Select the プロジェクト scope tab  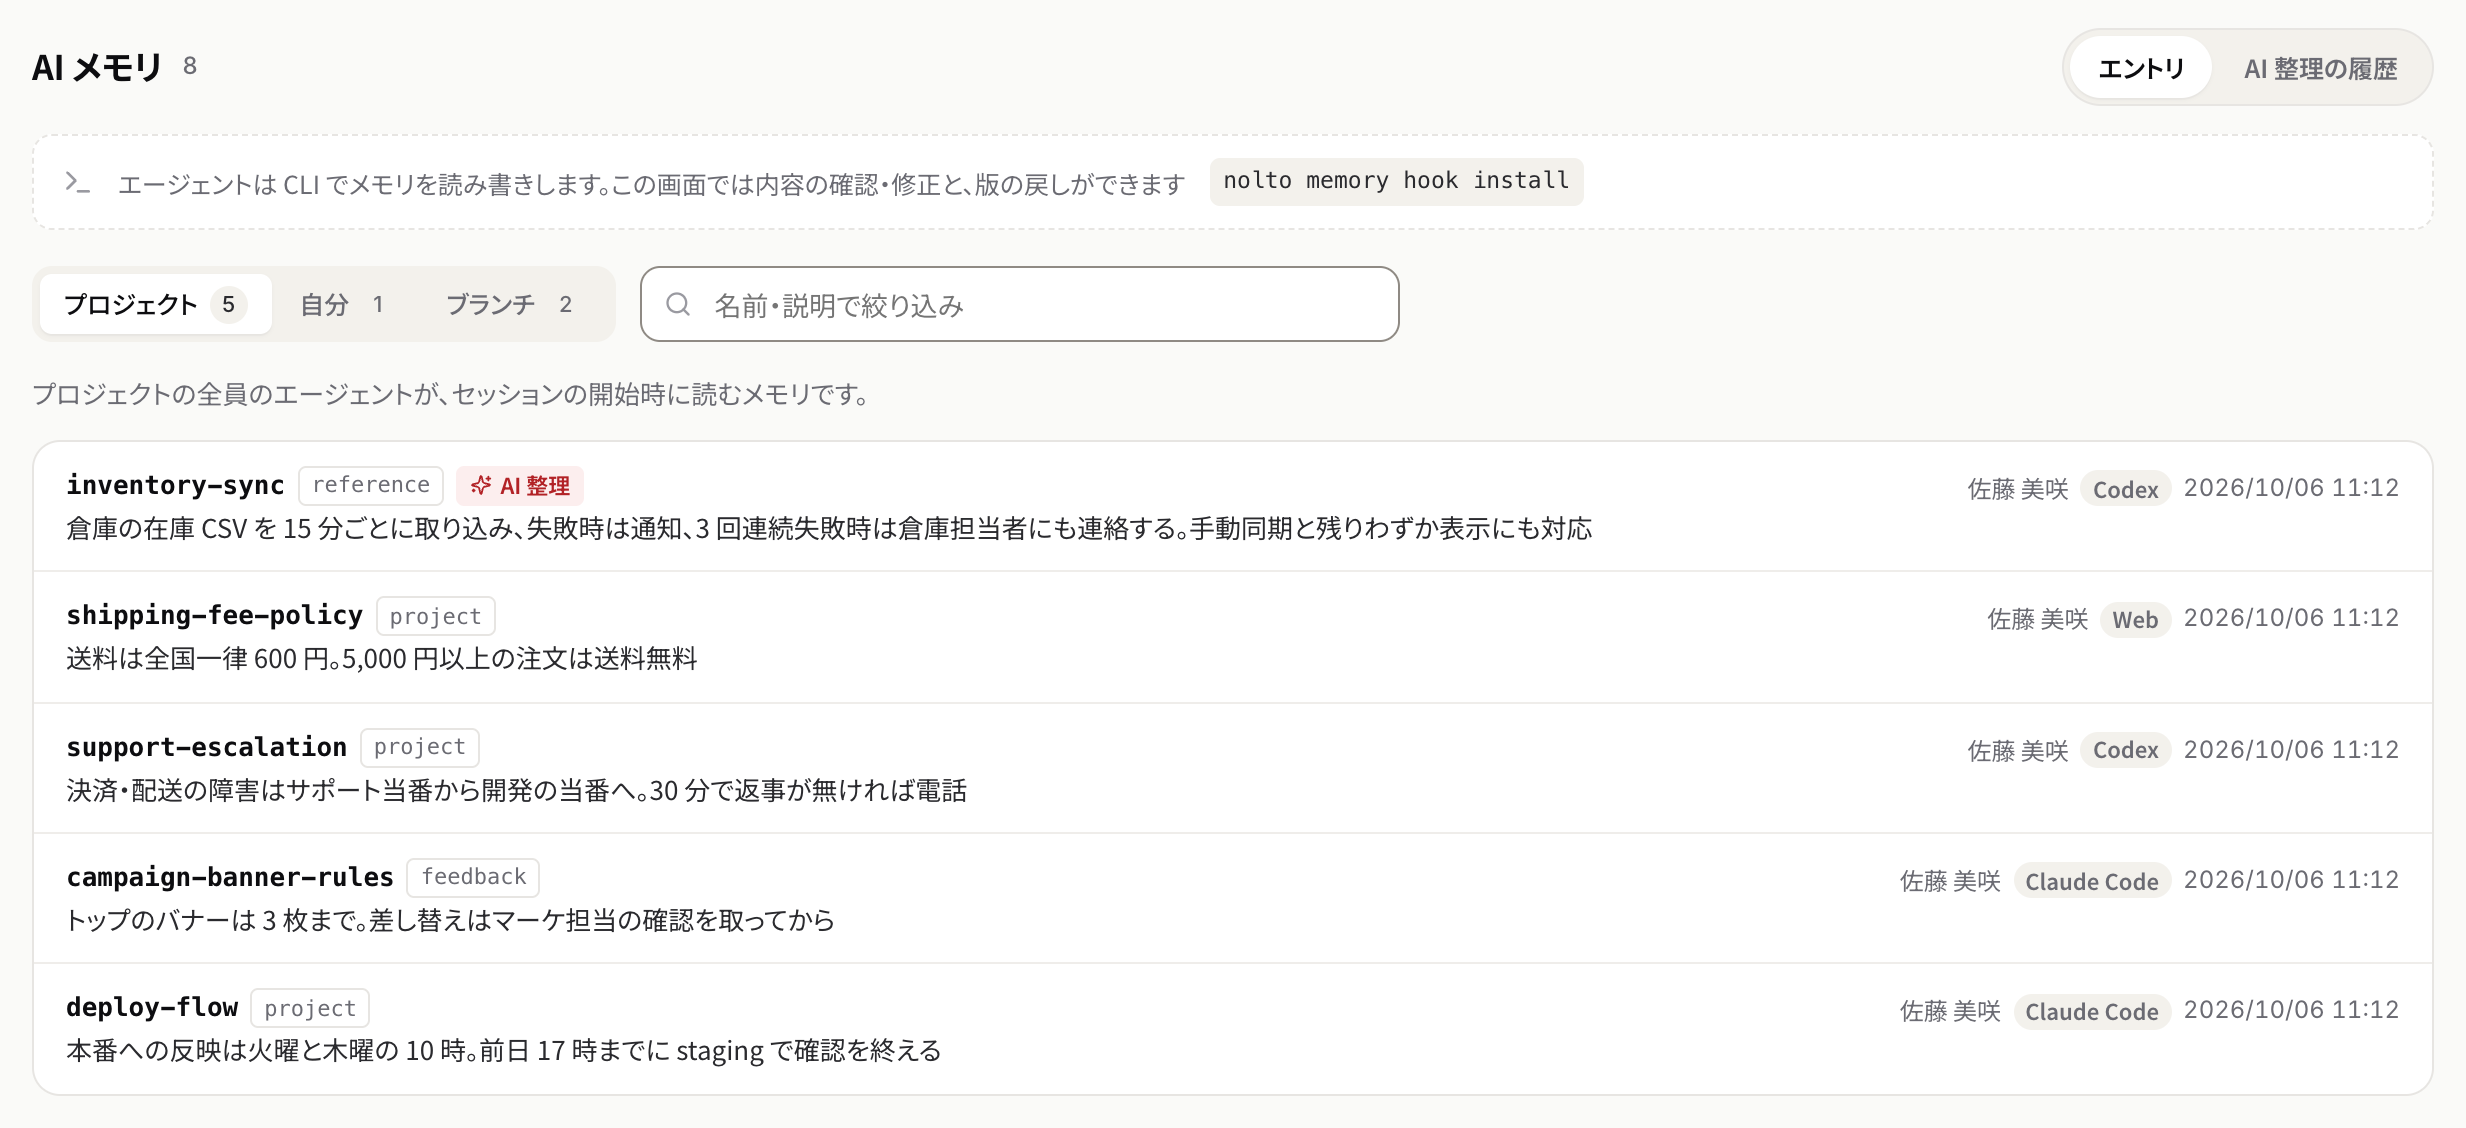coord(155,304)
